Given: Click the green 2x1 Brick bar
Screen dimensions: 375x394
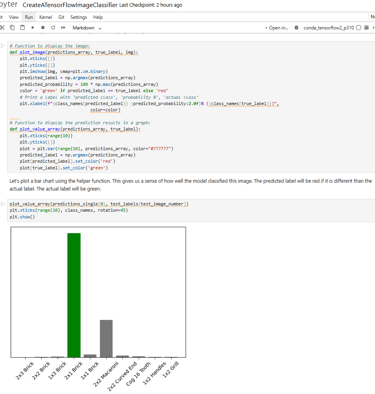Looking at the screenshot, I should [74, 295].
